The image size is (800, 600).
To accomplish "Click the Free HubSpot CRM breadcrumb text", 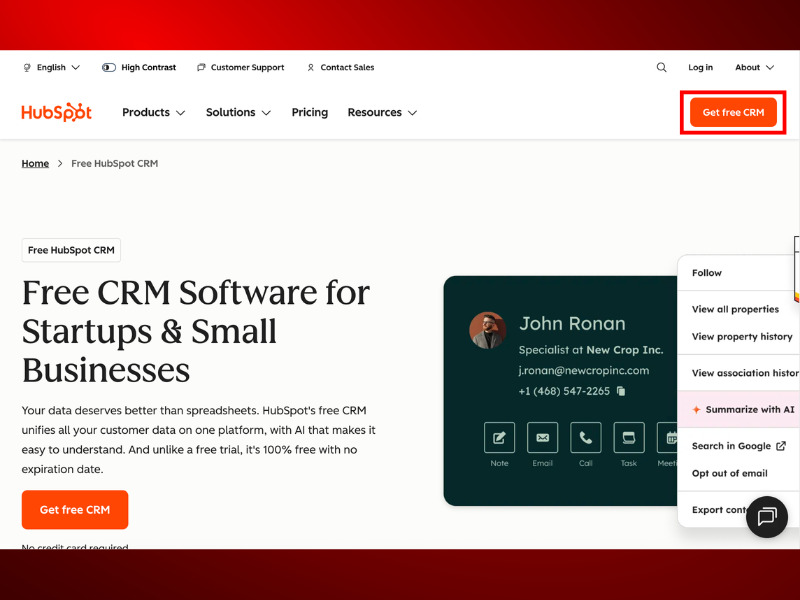I will [114, 163].
